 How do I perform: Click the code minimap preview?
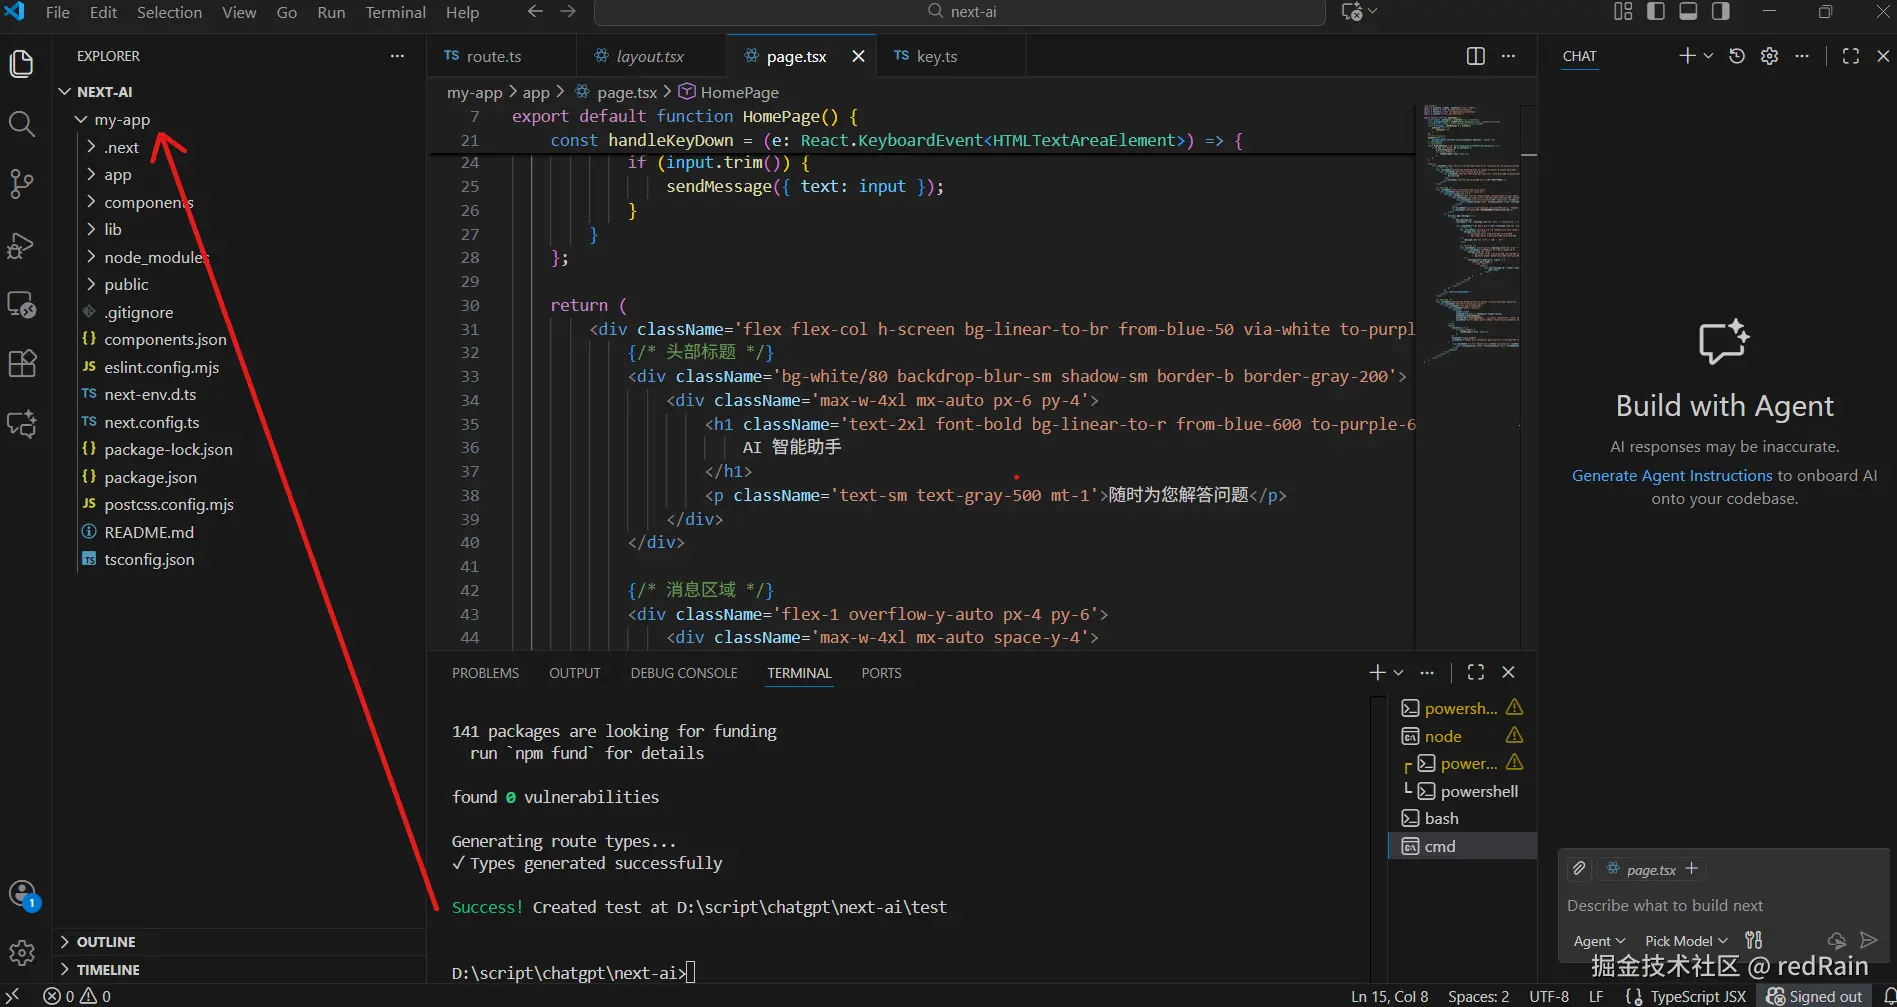tap(1471, 230)
